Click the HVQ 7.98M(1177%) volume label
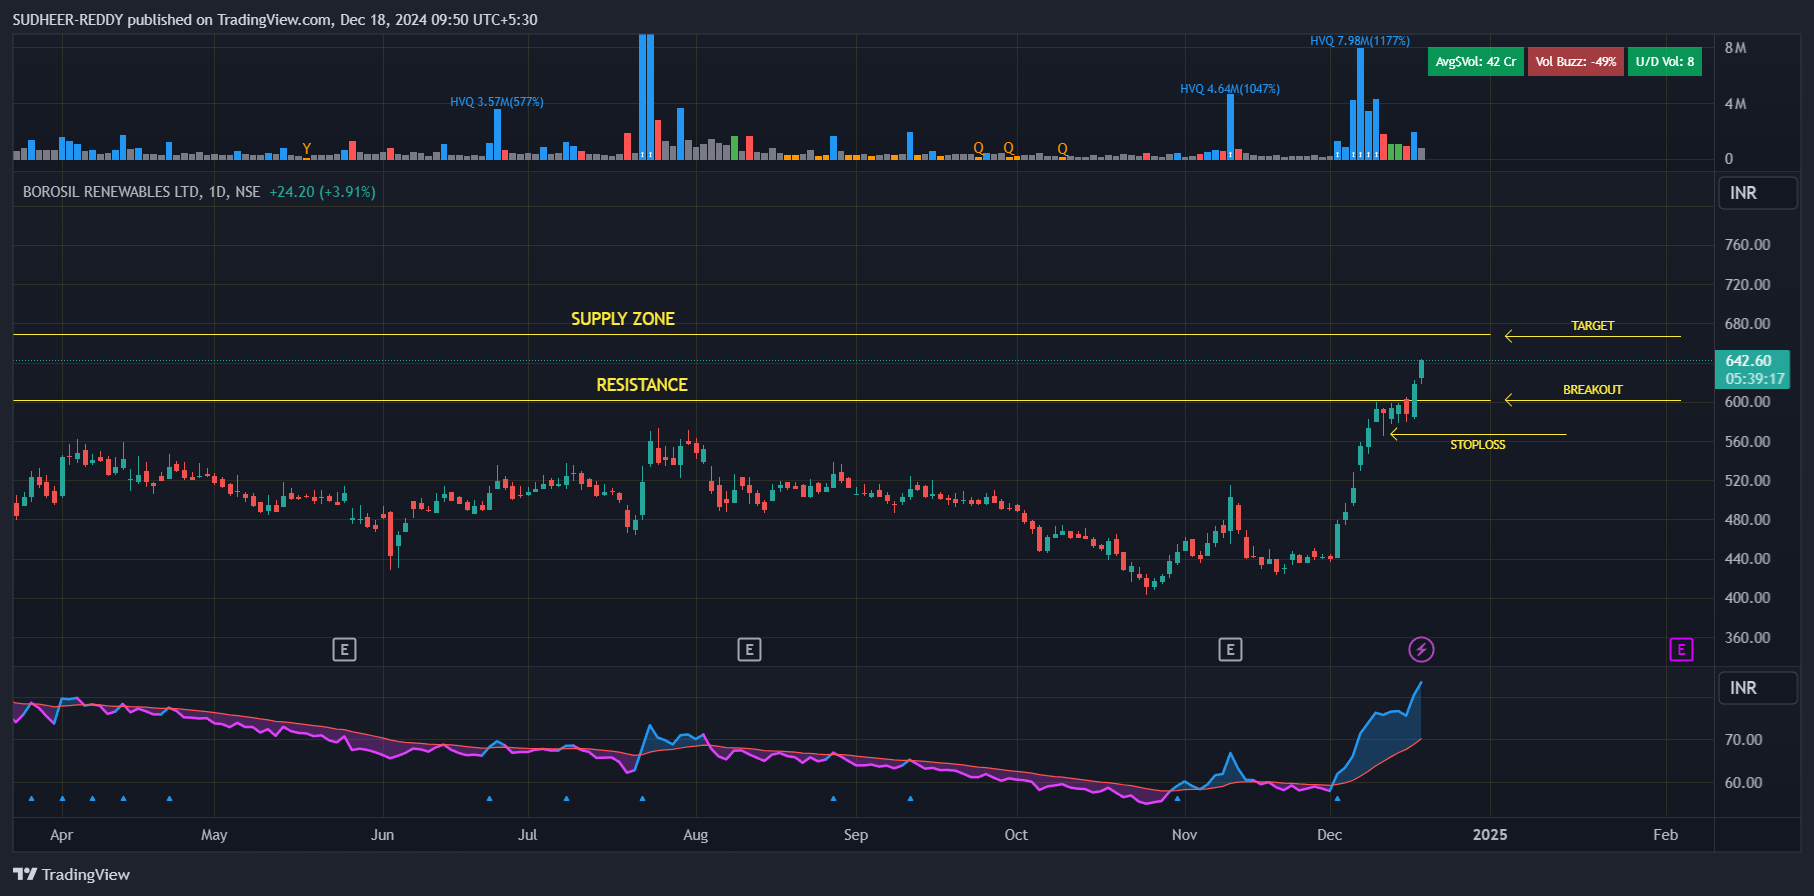This screenshot has width=1814, height=896. click(x=1360, y=41)
